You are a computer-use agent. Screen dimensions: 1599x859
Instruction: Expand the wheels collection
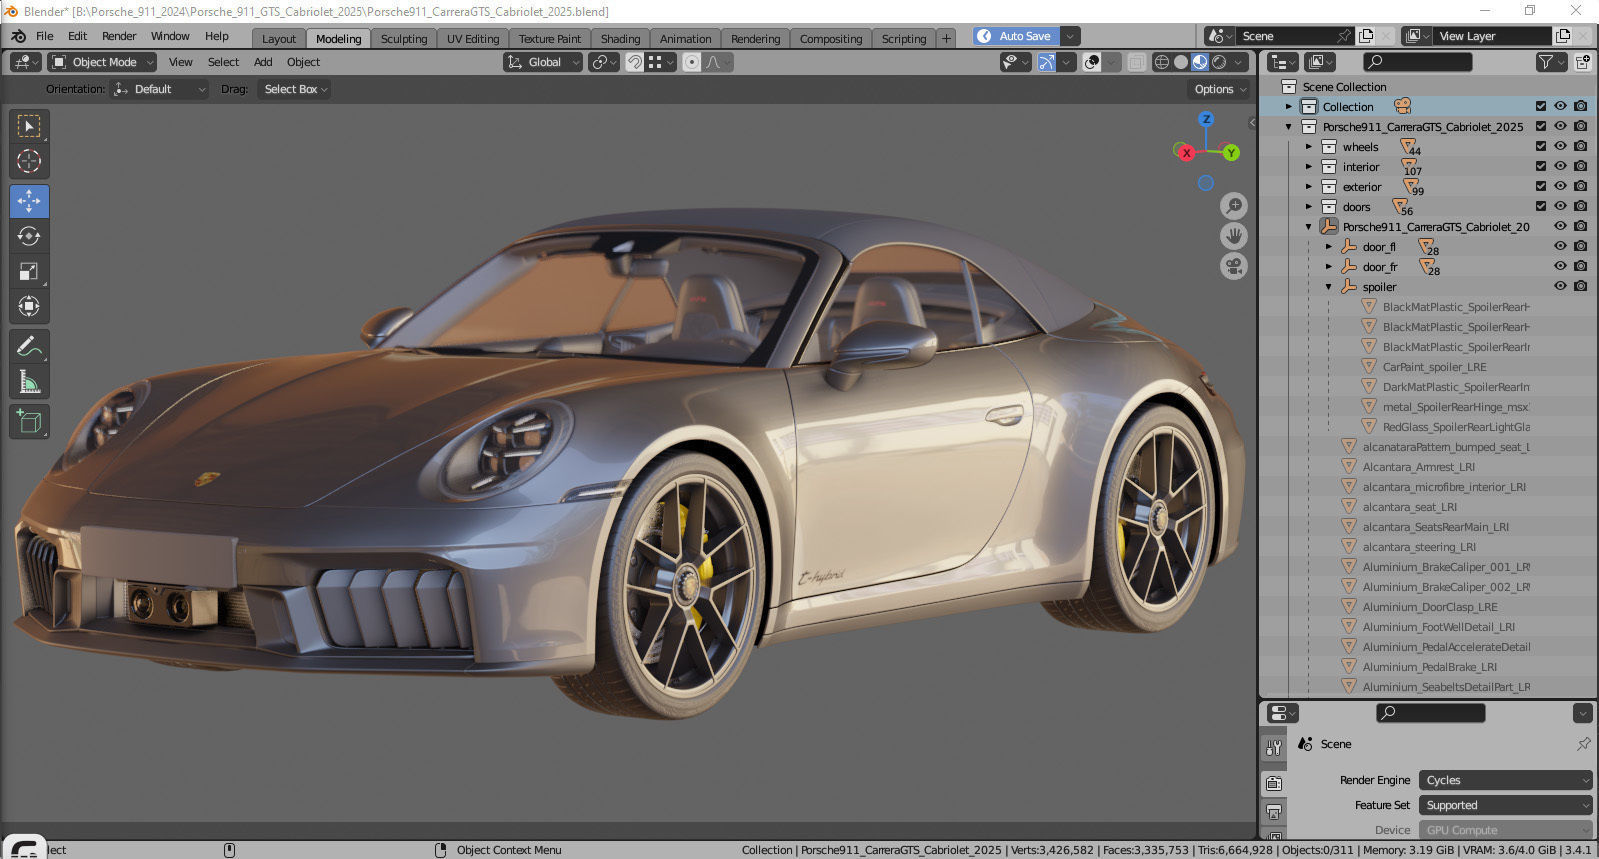(1309, 147)
